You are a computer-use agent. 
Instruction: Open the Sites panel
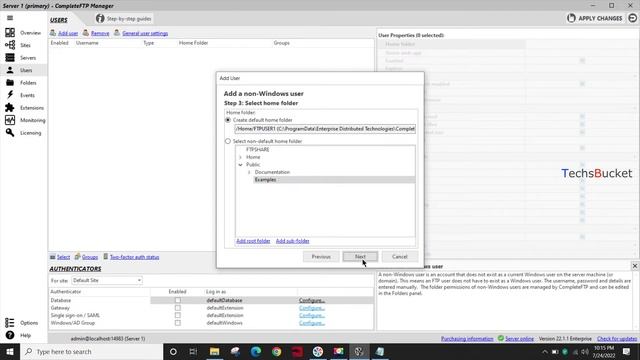click(x=18, y=45)
